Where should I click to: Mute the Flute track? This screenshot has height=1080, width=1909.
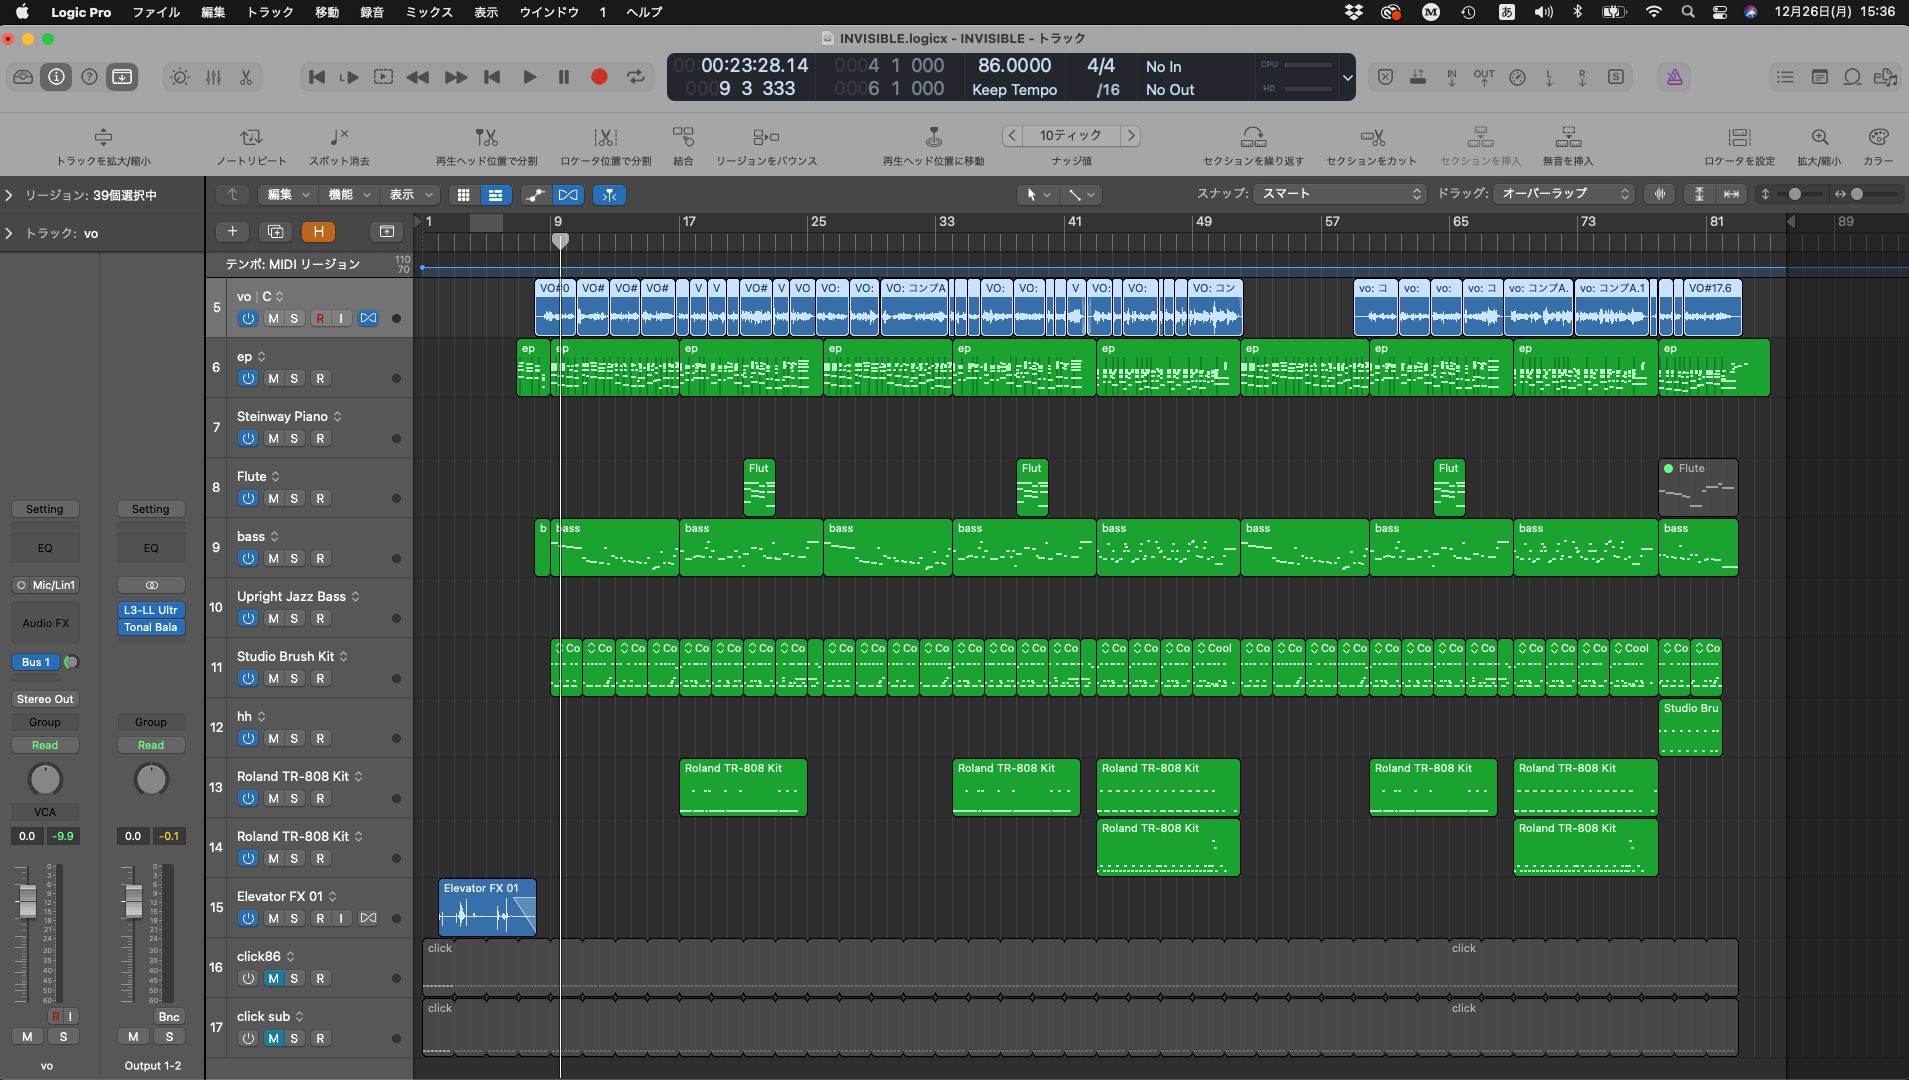[x=273, y=499]
